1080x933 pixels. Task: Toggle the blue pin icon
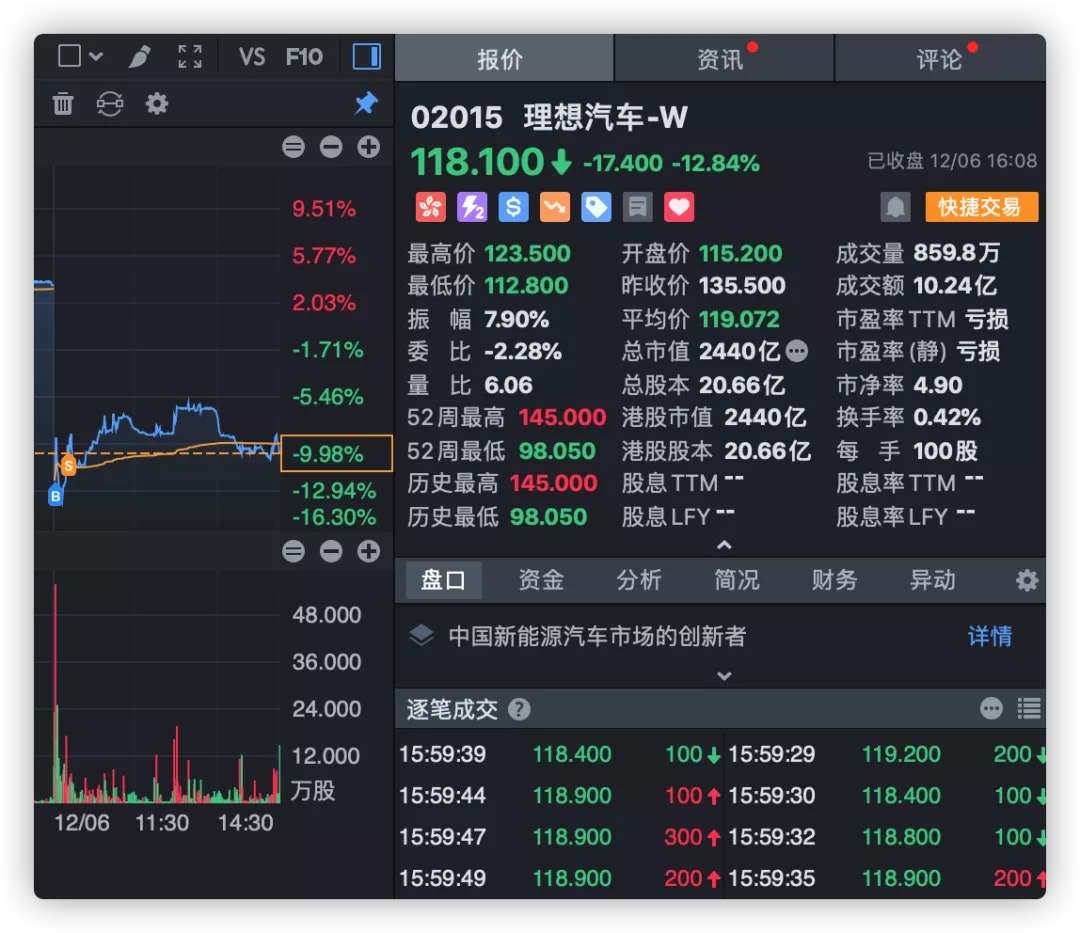coord(366,103)
